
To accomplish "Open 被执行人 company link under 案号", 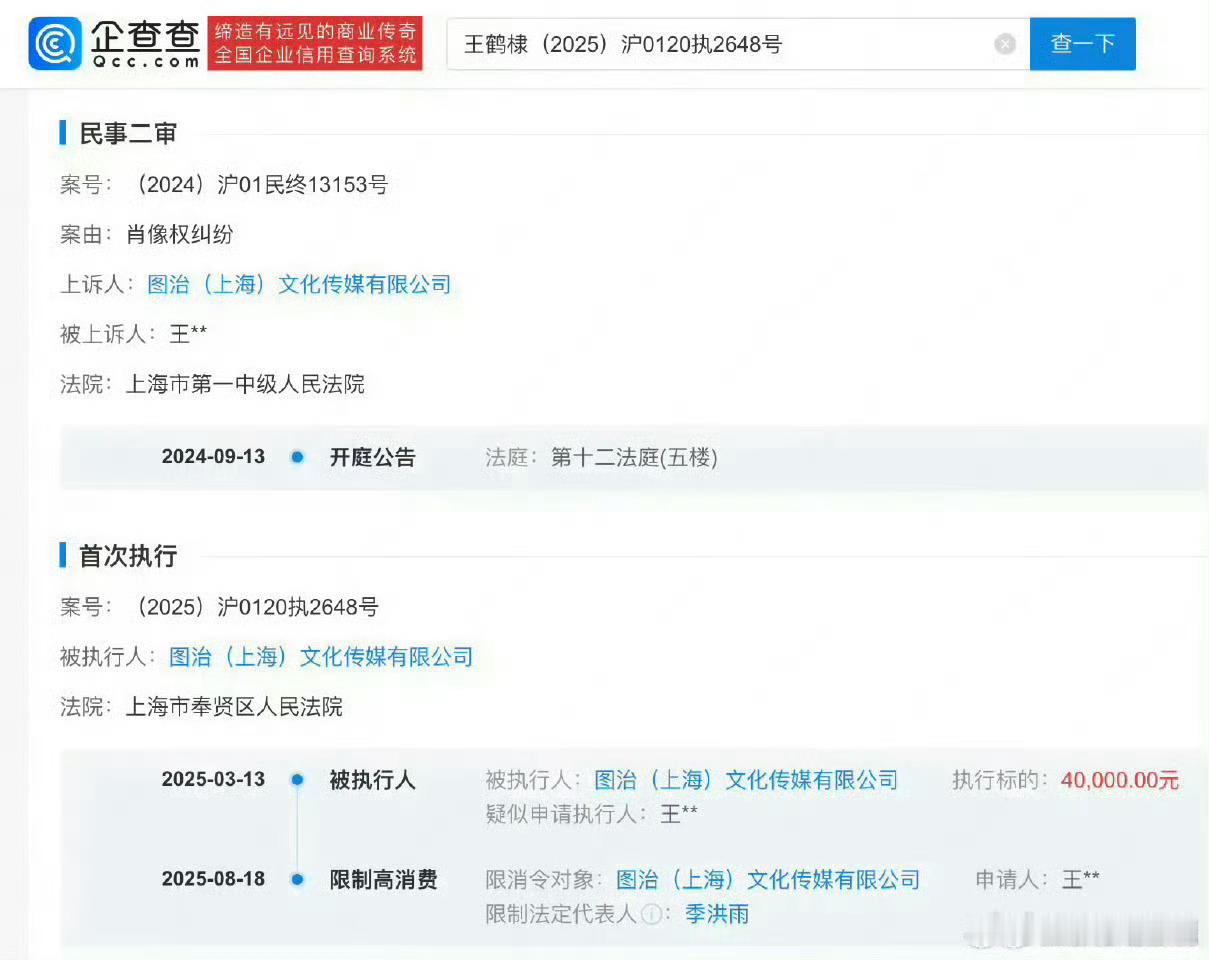I will (321, 657).
